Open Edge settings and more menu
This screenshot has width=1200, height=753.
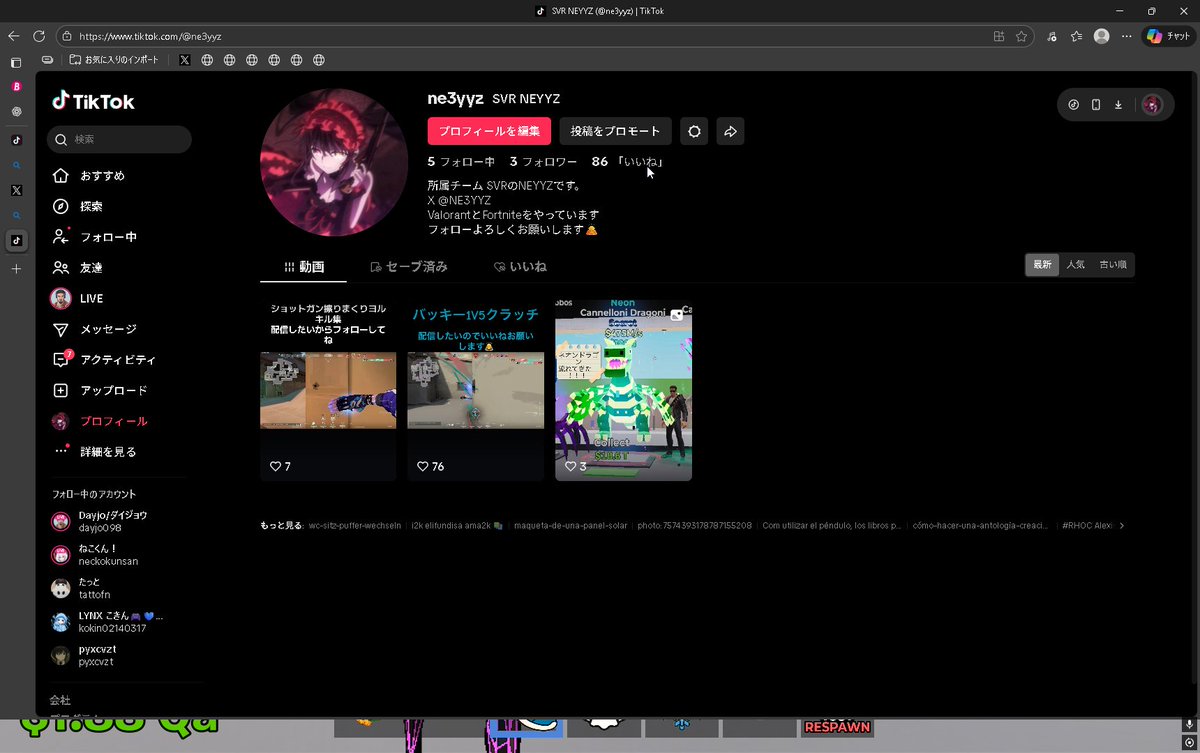tap(1126, 36)
